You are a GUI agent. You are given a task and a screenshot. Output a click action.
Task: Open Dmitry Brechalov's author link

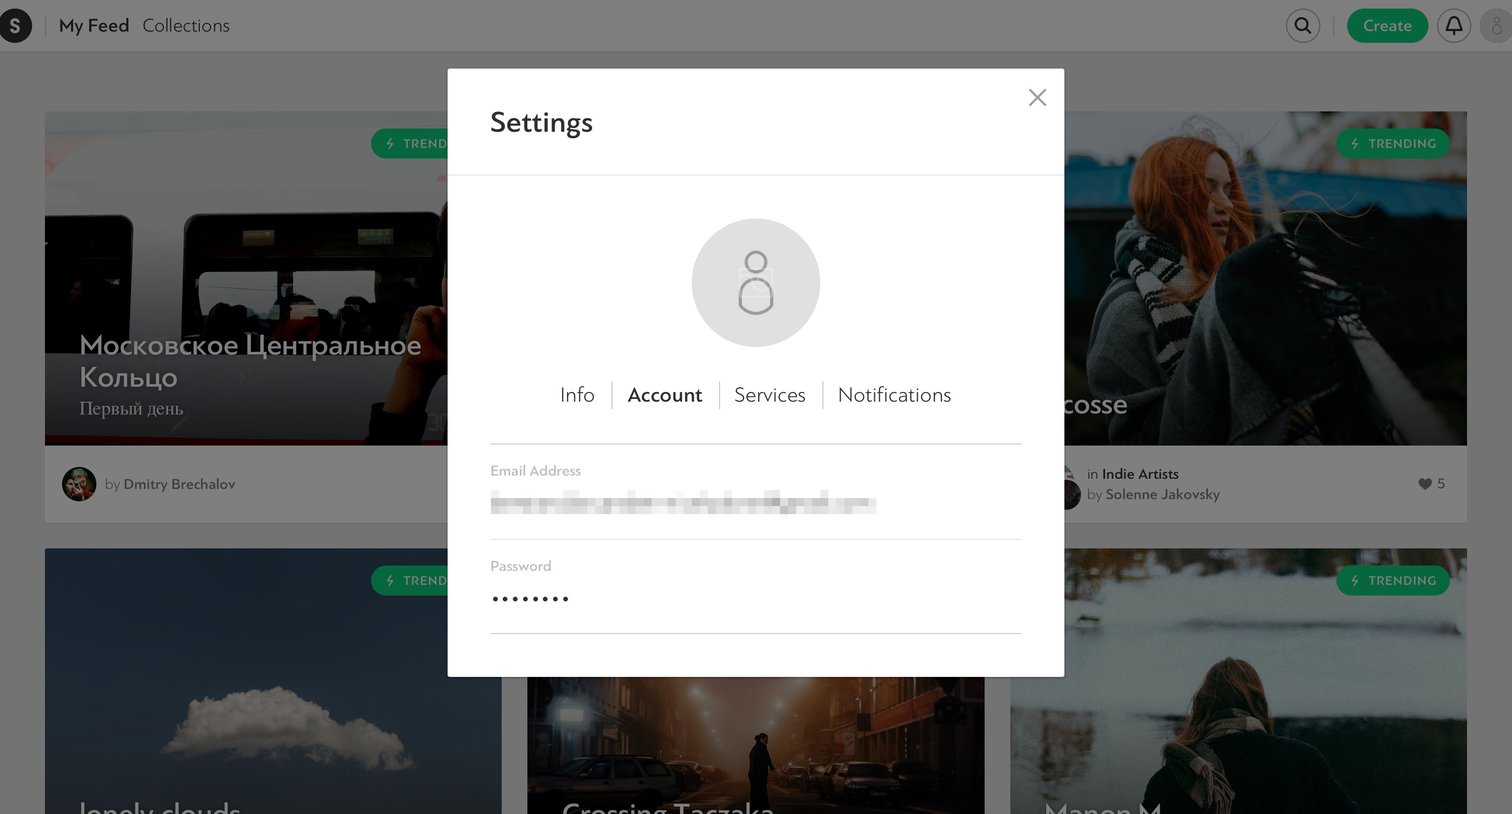point(179,484)
